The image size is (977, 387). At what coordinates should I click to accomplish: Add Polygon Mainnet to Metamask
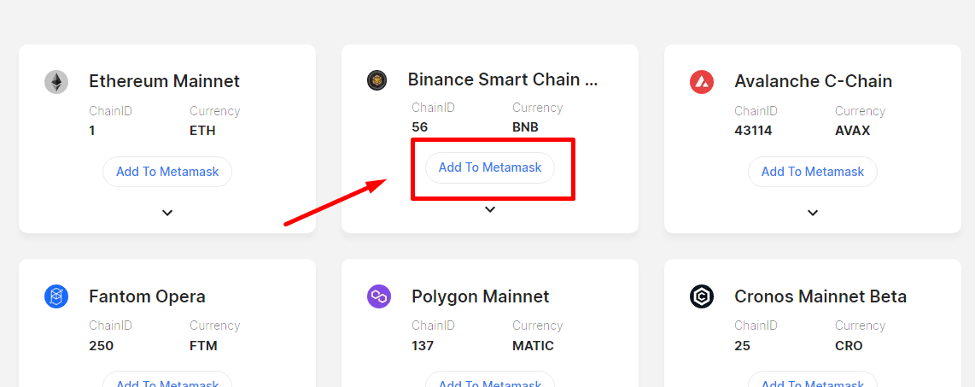coord(490,380)
